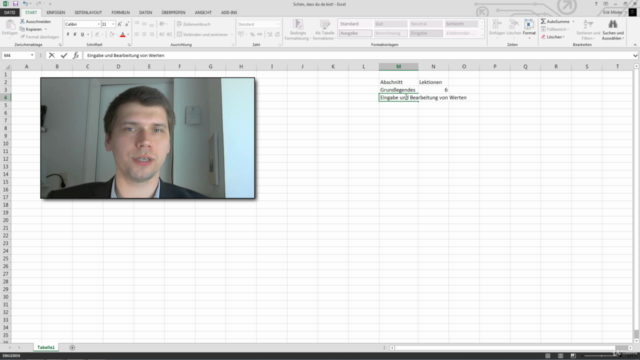Click the red font color A icon
The image size is (640, 360).
coord(122,35)
